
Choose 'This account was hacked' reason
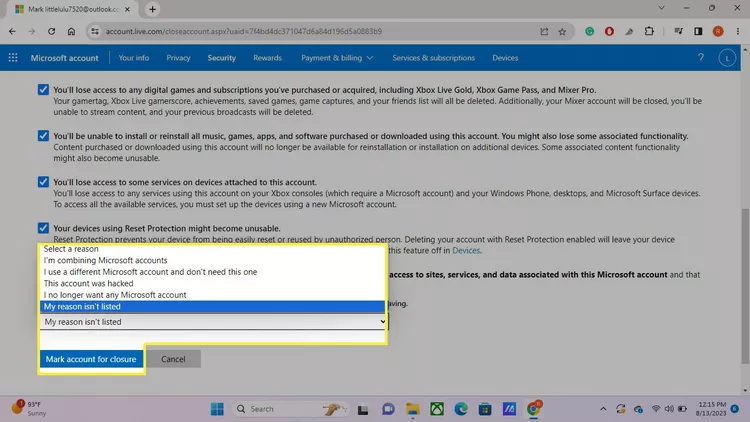(x=212, y=283)
